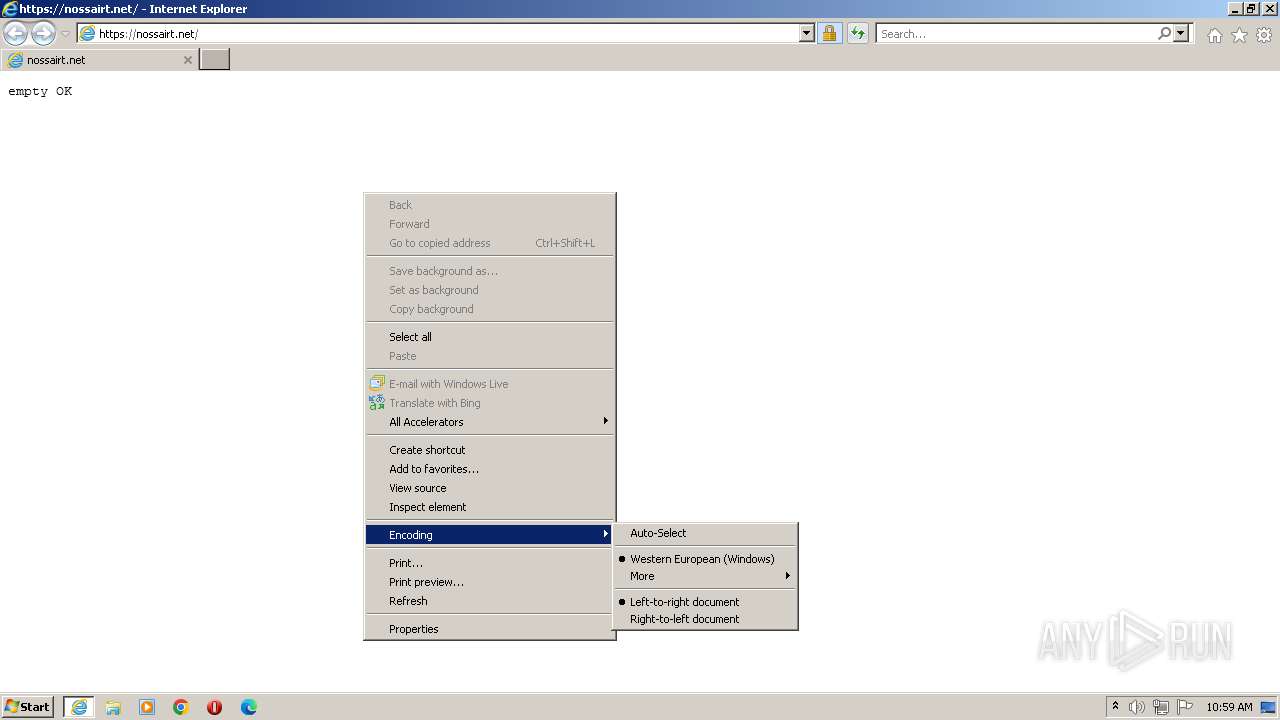Select the nossairt.net tab
Viewport: 1280px width, 720px height.
coord(99,60)
